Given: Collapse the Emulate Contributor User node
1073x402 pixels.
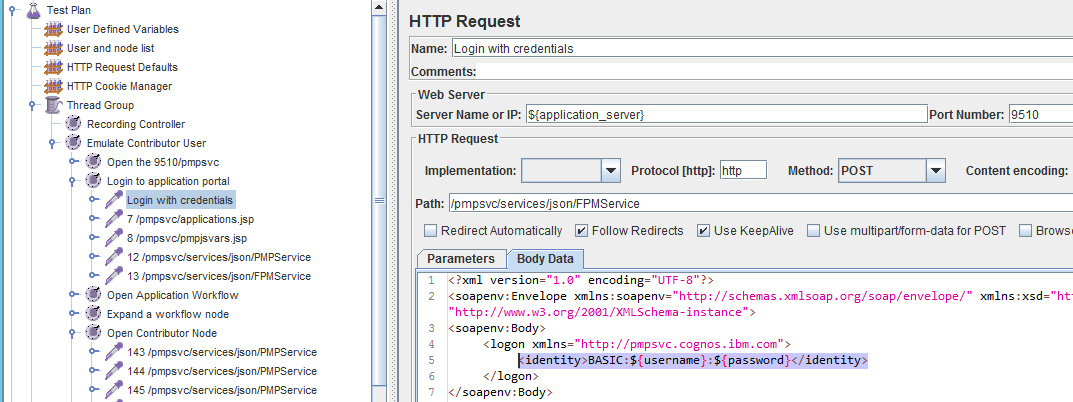Looking at the screenshot, I should 52,143.
